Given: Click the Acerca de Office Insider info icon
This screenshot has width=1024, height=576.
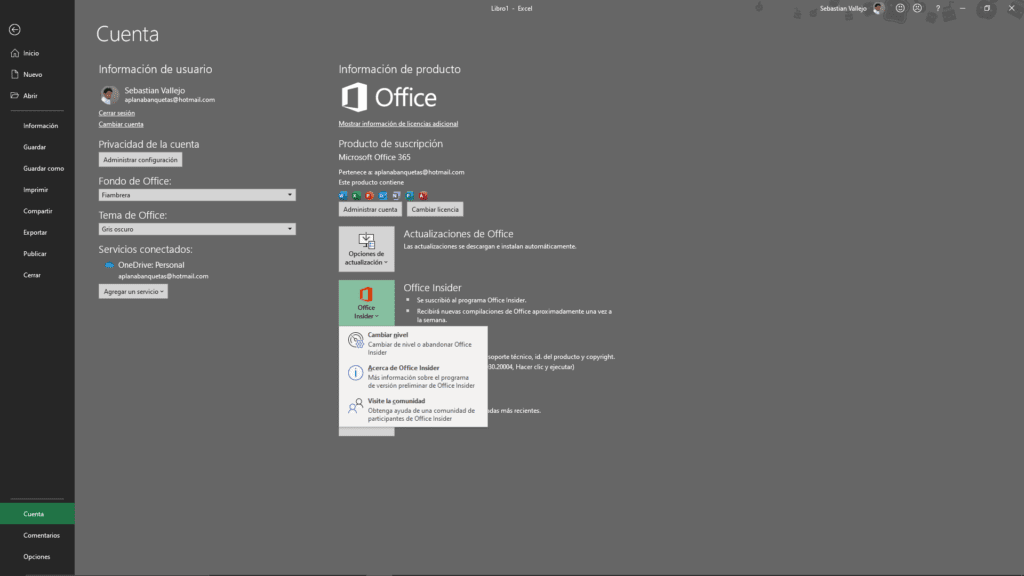Looking at the screenshot, I should click(355, 373).
